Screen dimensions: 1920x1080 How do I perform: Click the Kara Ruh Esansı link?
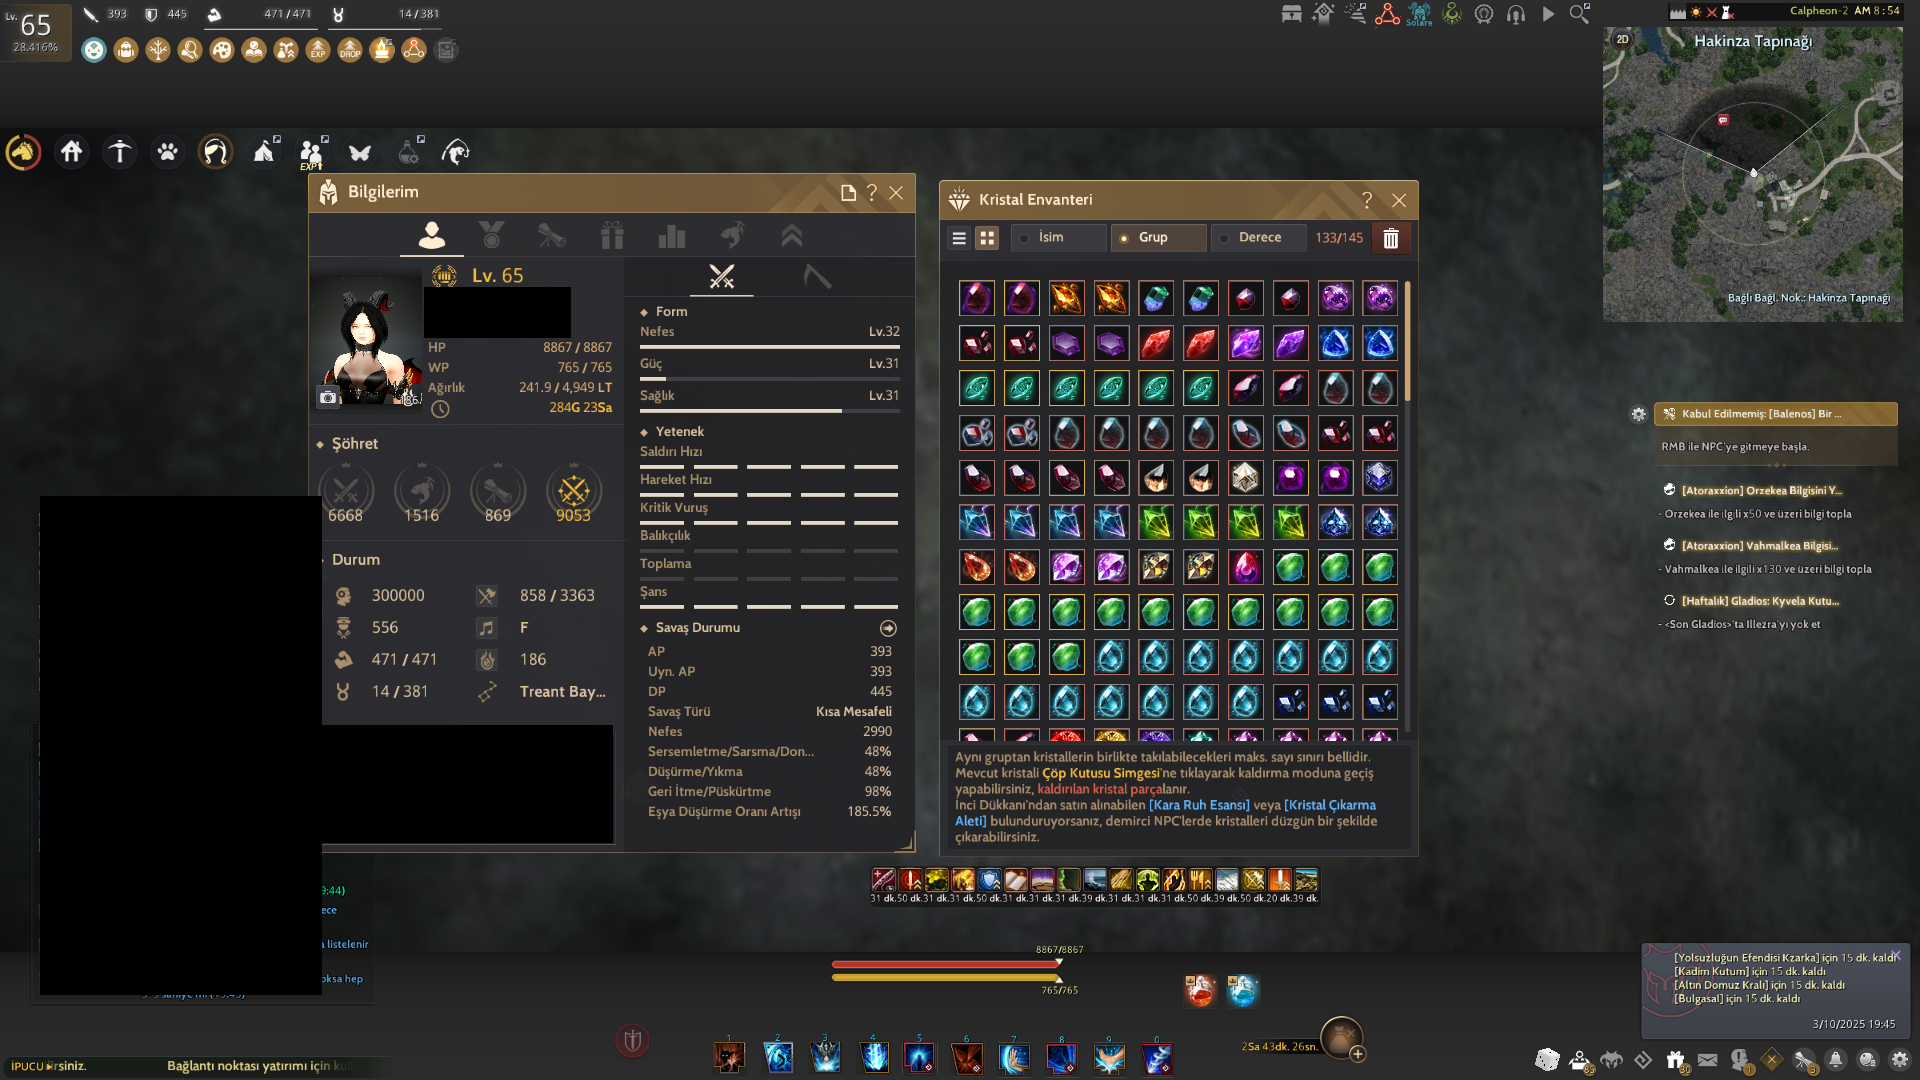pos(1199,805)
